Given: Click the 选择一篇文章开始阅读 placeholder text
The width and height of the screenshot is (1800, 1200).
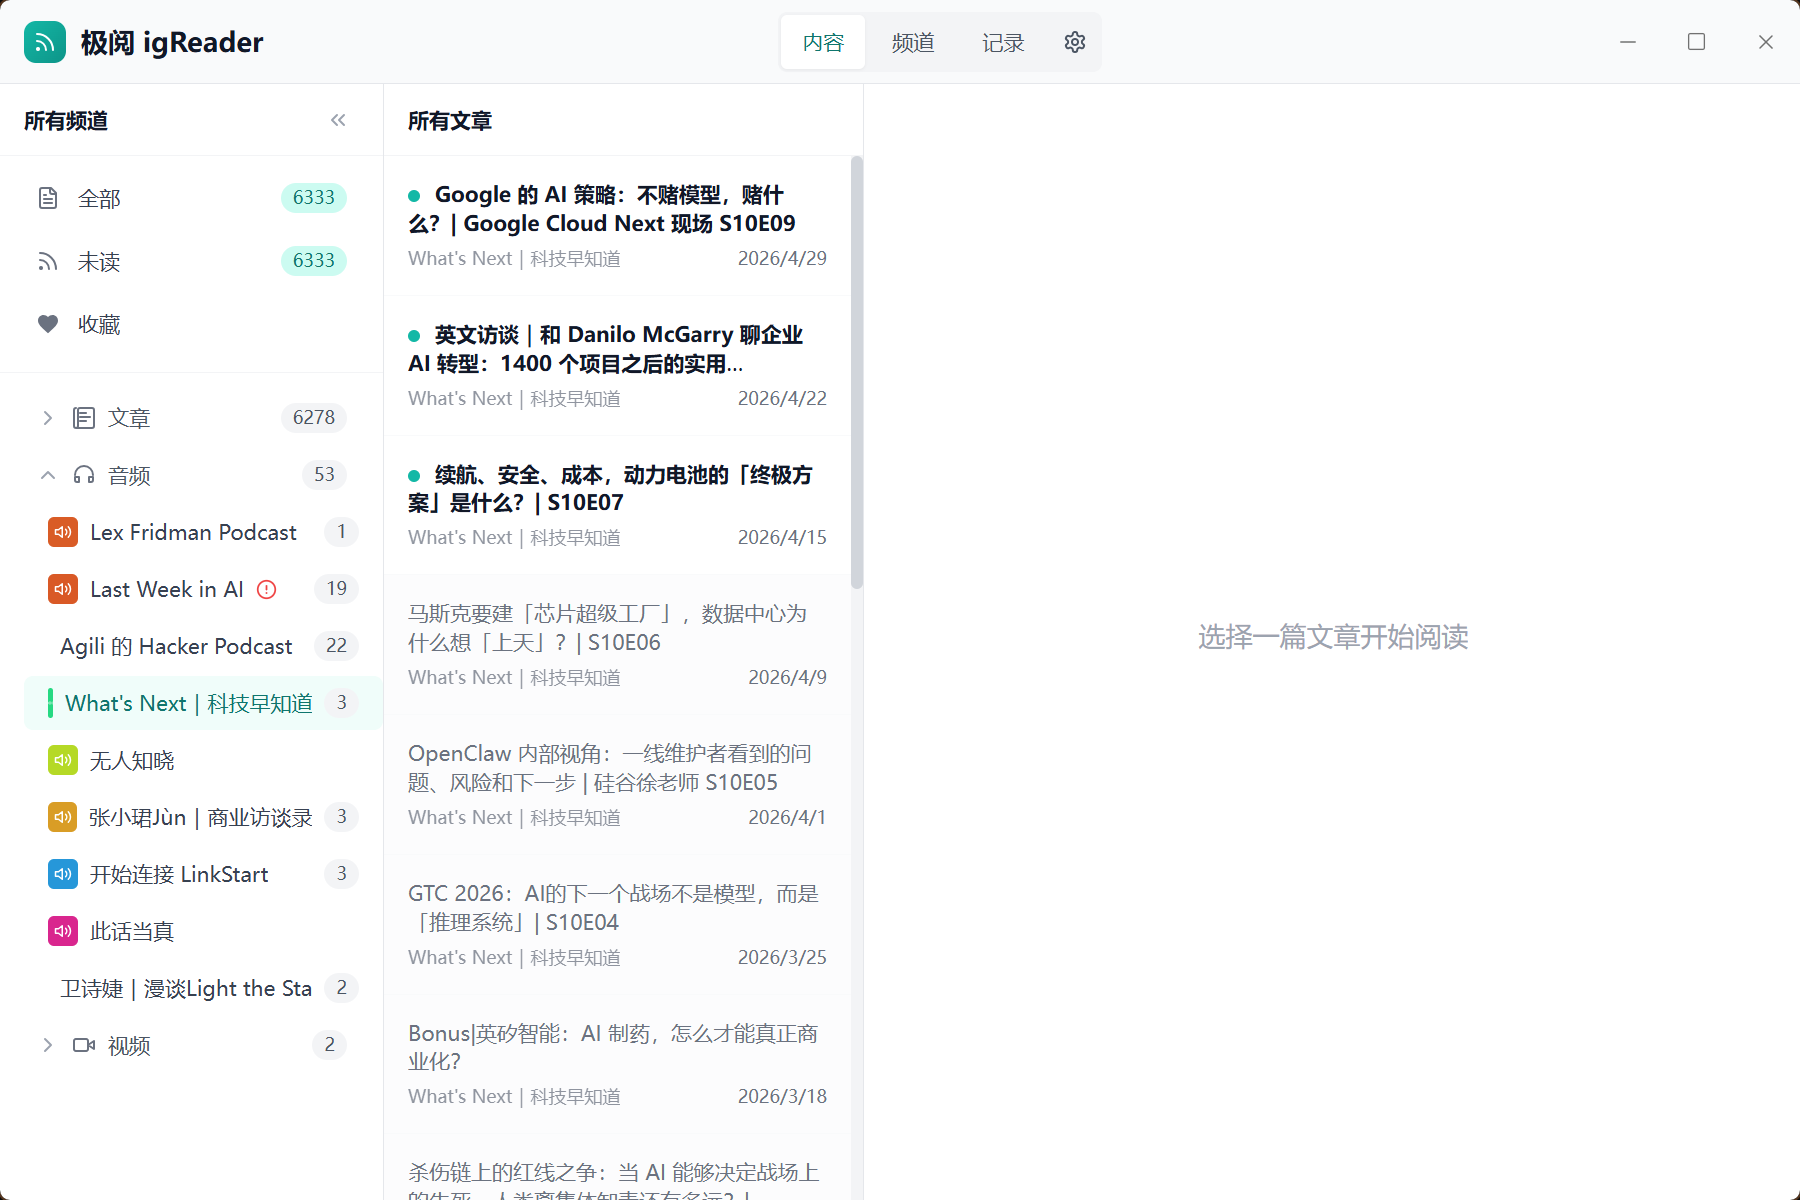Looking at the screenshot, I should click(x=1333, y=637).
